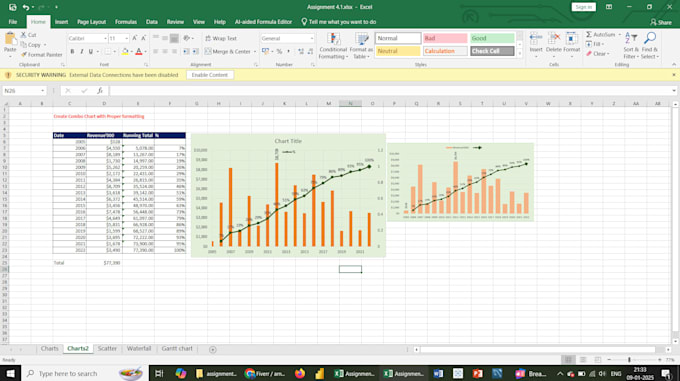
Task: Open the text orientation options
Action: pos(187,38)
